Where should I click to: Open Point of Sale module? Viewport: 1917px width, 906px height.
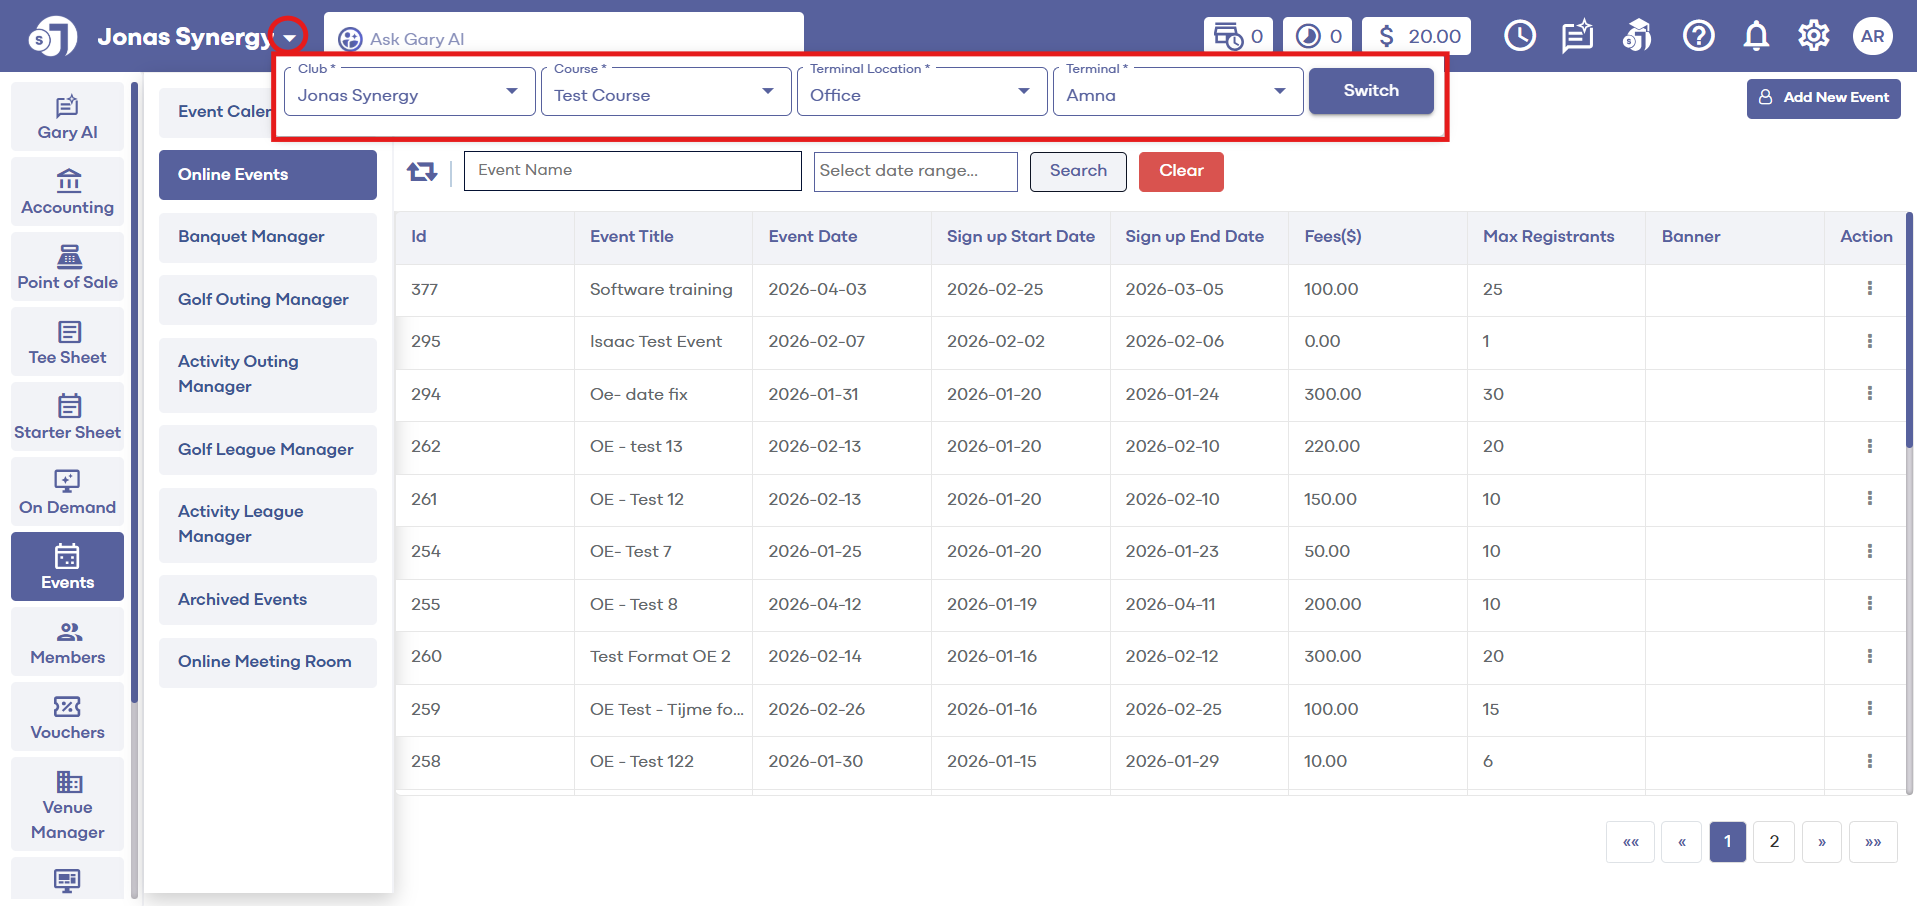68,268
